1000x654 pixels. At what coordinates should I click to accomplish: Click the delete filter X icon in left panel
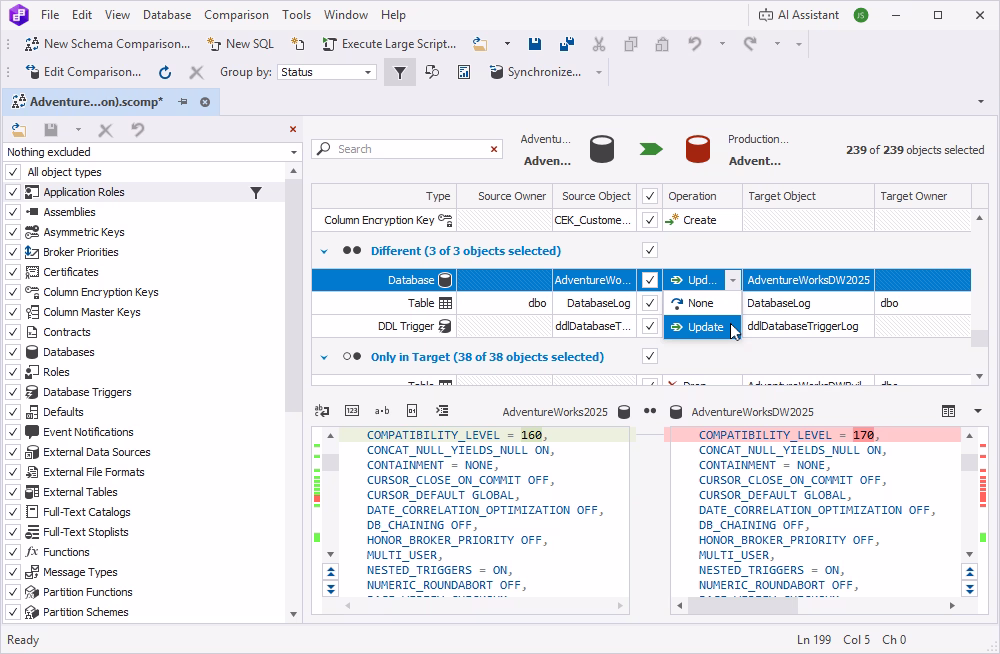(x=106, y=130)
